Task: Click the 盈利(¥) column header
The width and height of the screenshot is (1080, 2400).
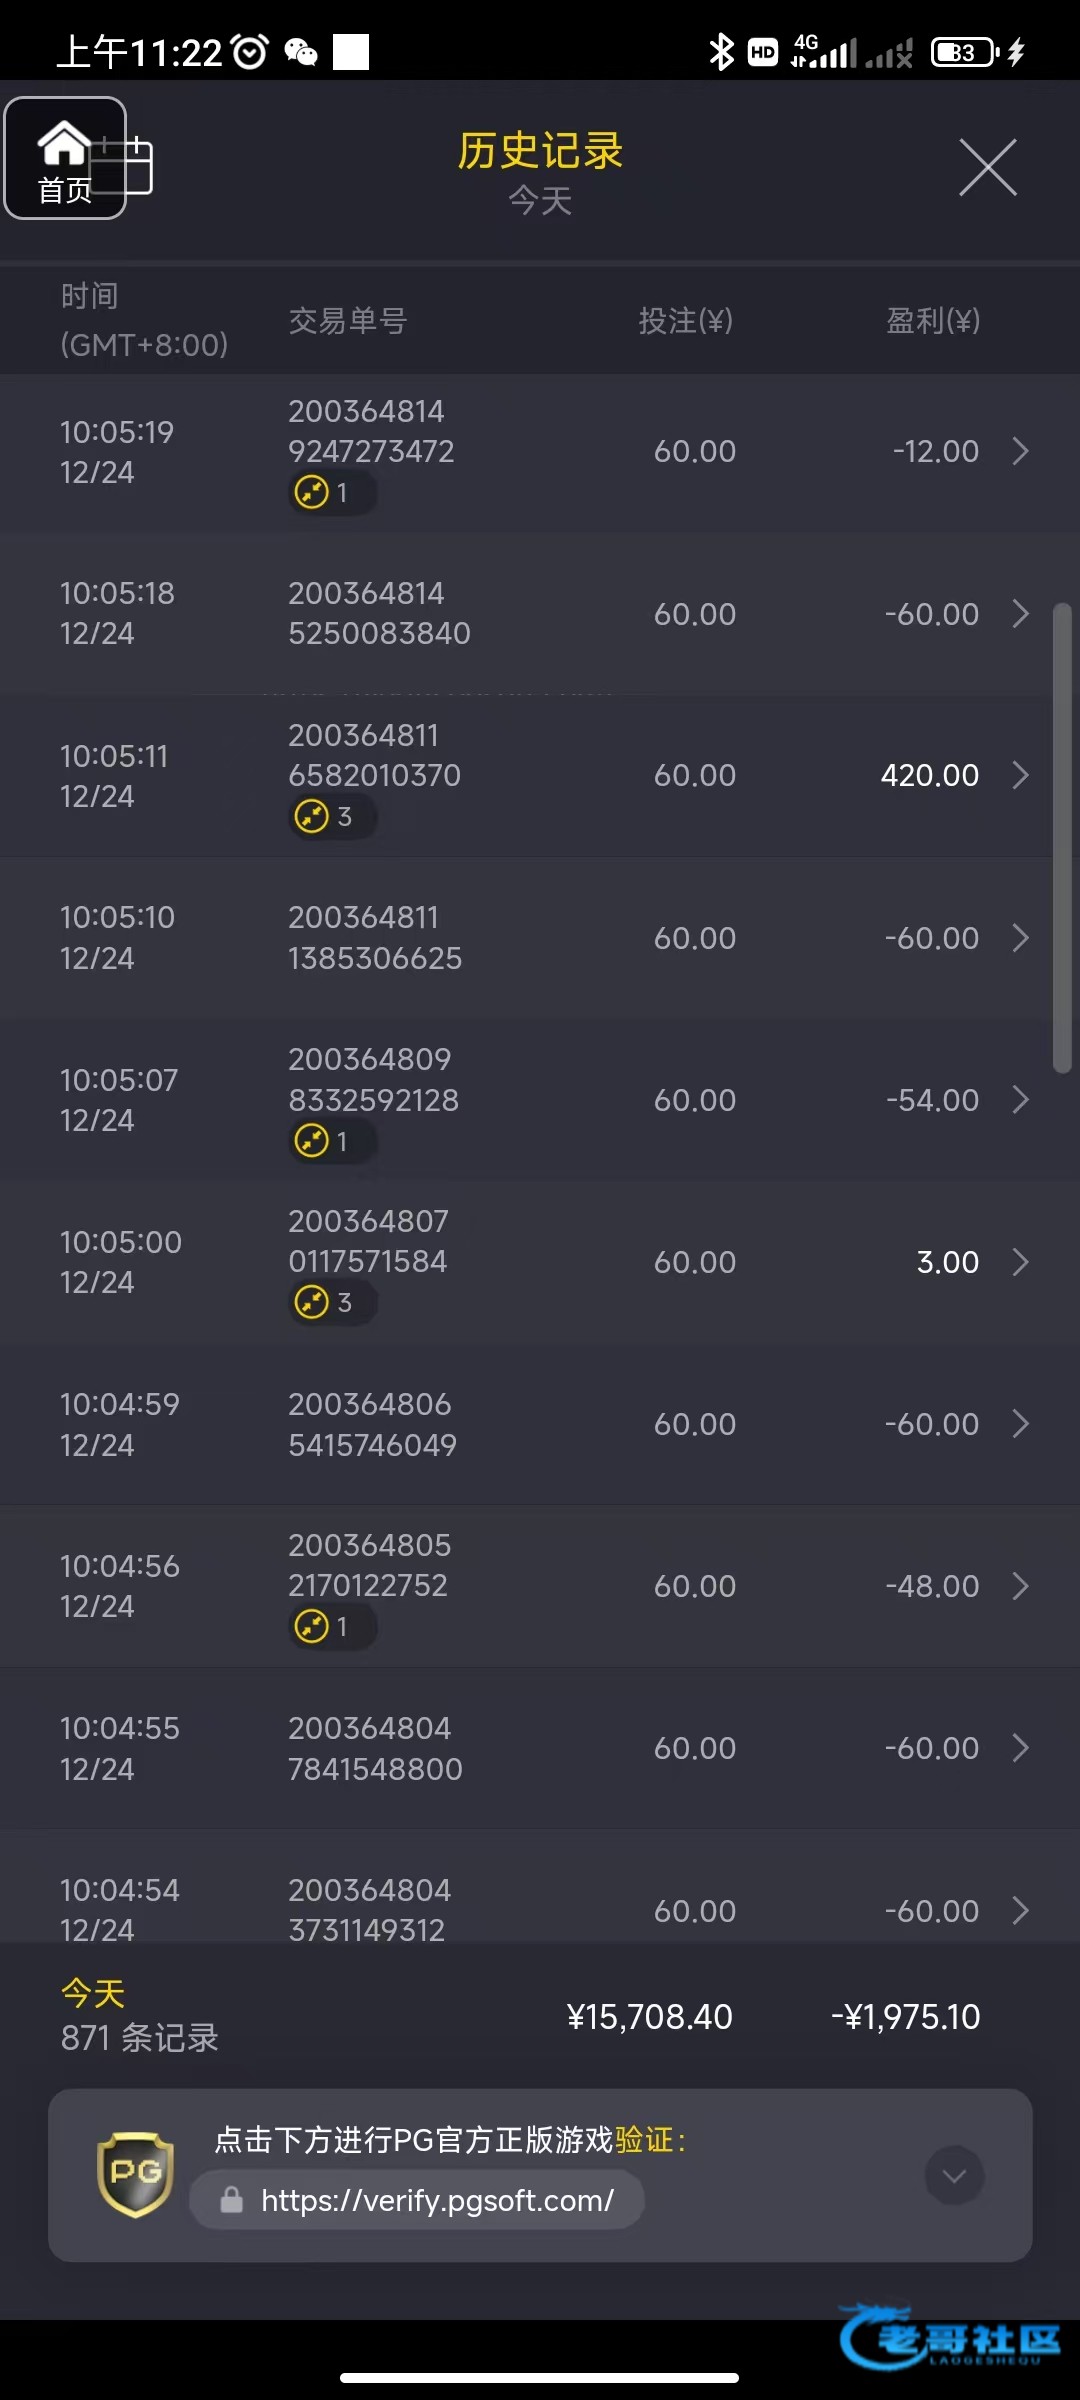Action: 932,321
